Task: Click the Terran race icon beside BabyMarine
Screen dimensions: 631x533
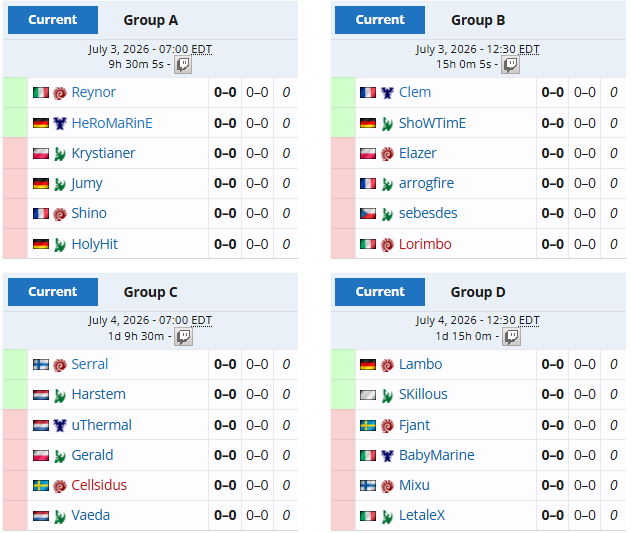Action: (x=388, y=456)
